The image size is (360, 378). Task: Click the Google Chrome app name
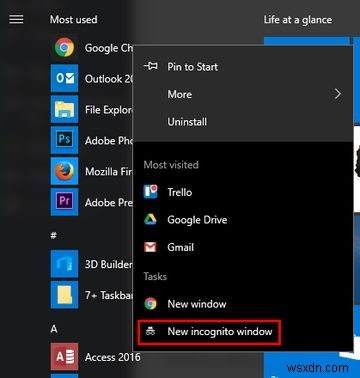[109, 48]
